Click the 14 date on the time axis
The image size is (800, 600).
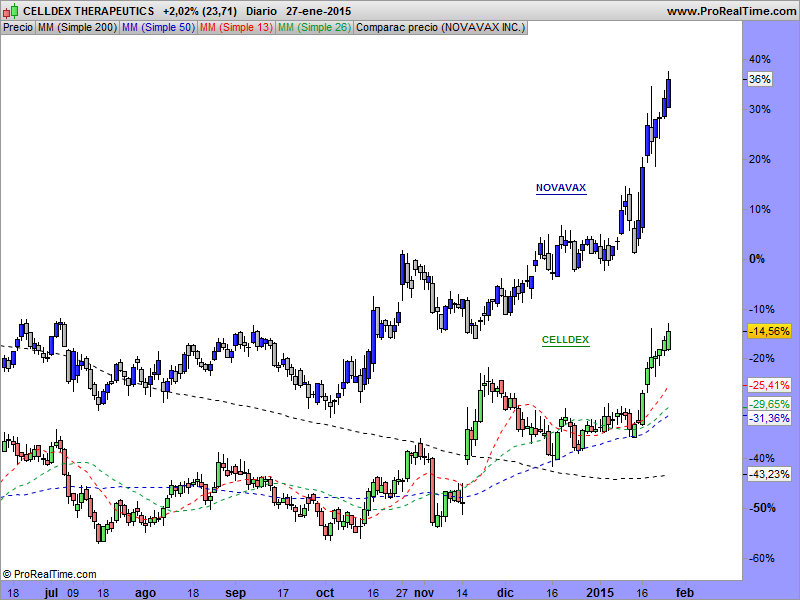[x=462, y=592]
